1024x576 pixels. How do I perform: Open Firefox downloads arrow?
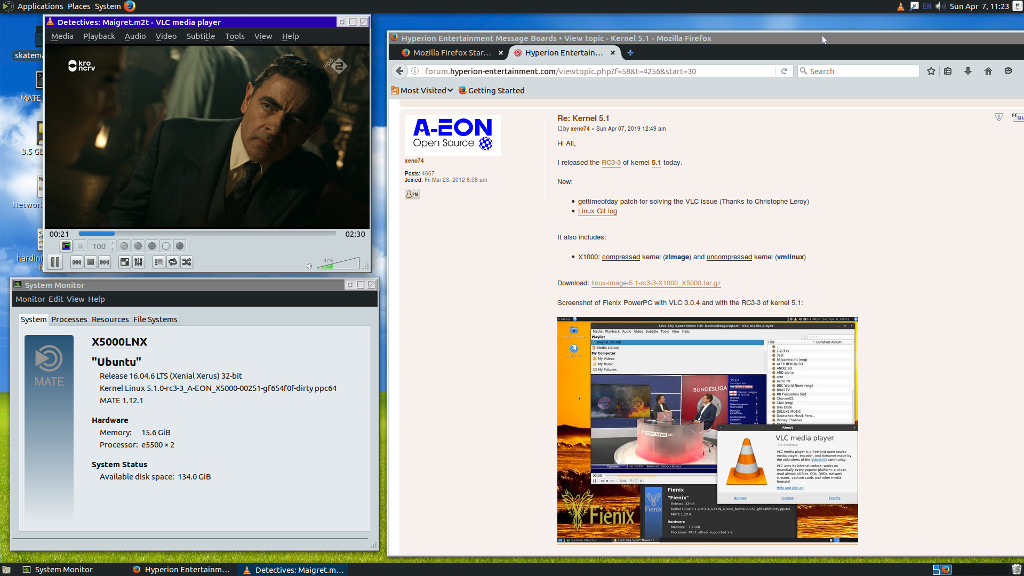click(x=968, y=71)
